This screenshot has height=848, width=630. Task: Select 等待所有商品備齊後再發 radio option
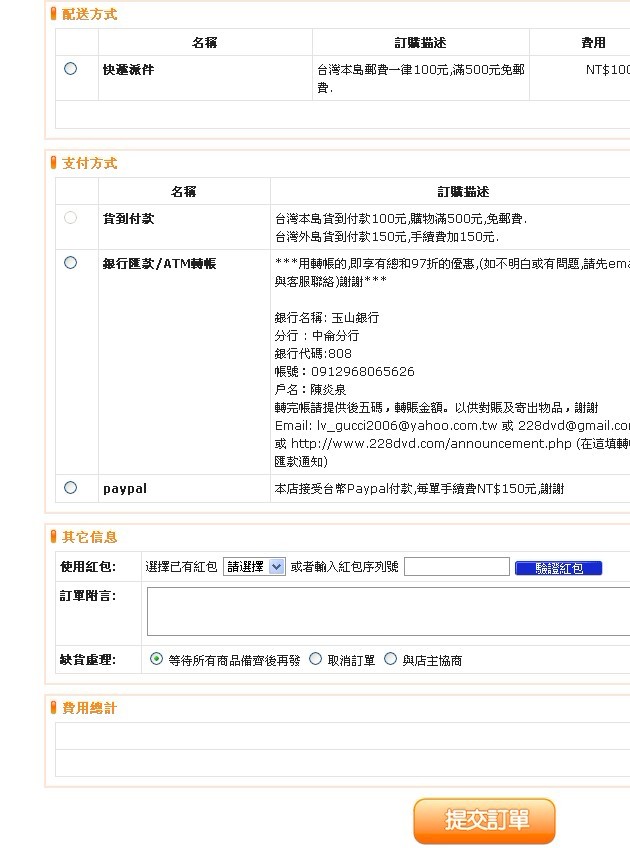[156, 659]
